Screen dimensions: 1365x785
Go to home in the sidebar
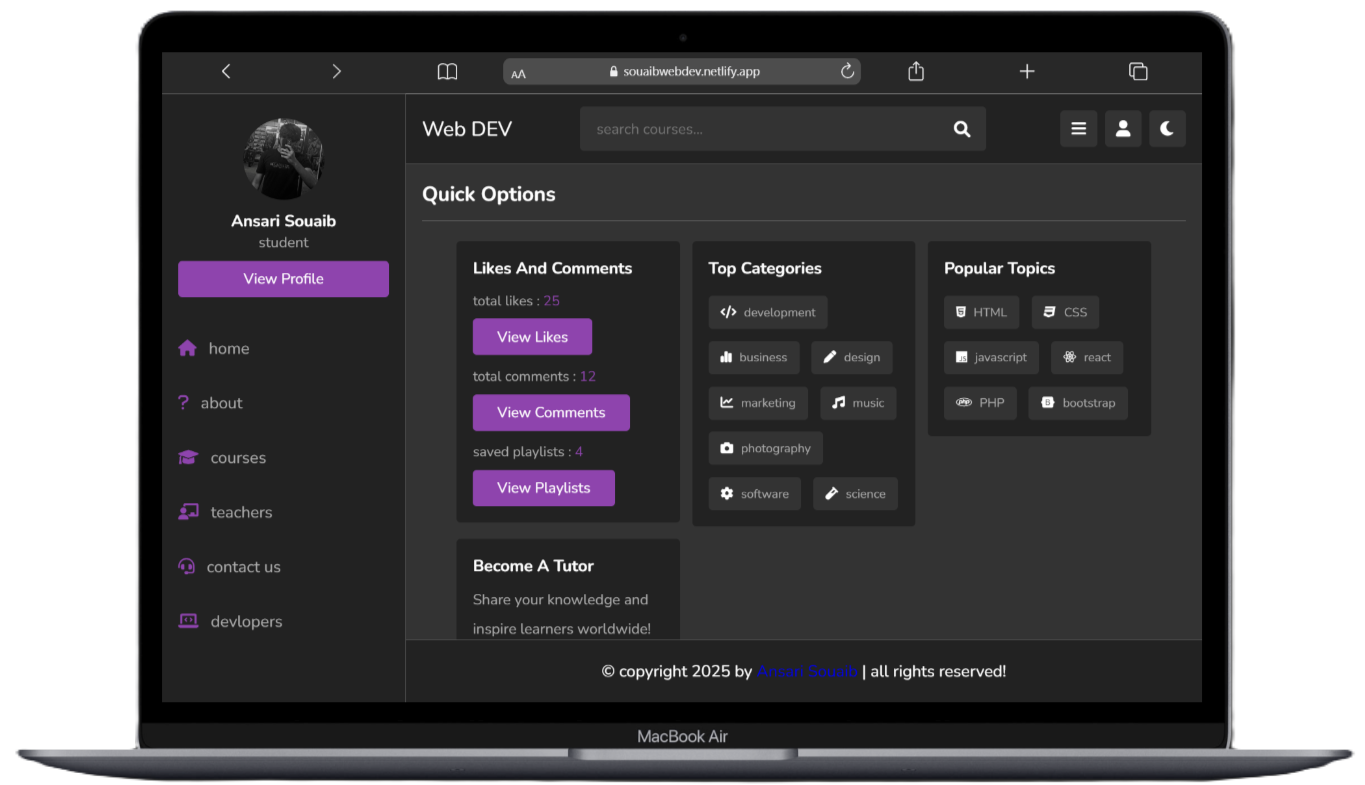[214, 348]
